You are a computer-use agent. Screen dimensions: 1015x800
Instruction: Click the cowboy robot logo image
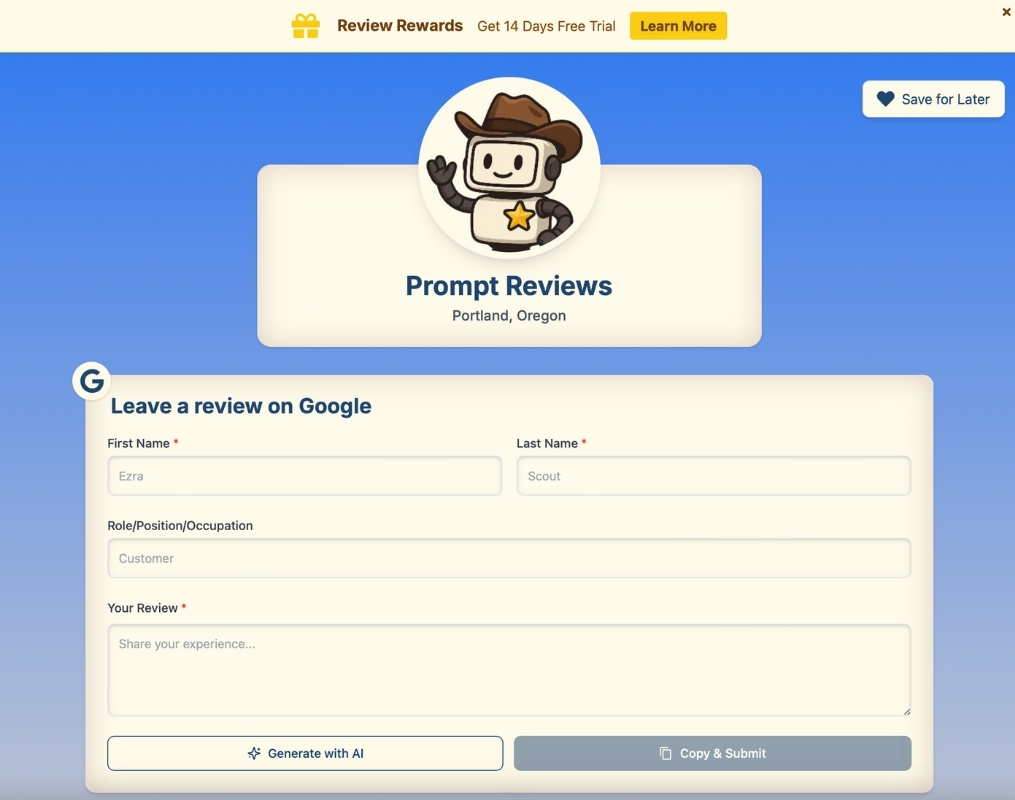[509, 168]
